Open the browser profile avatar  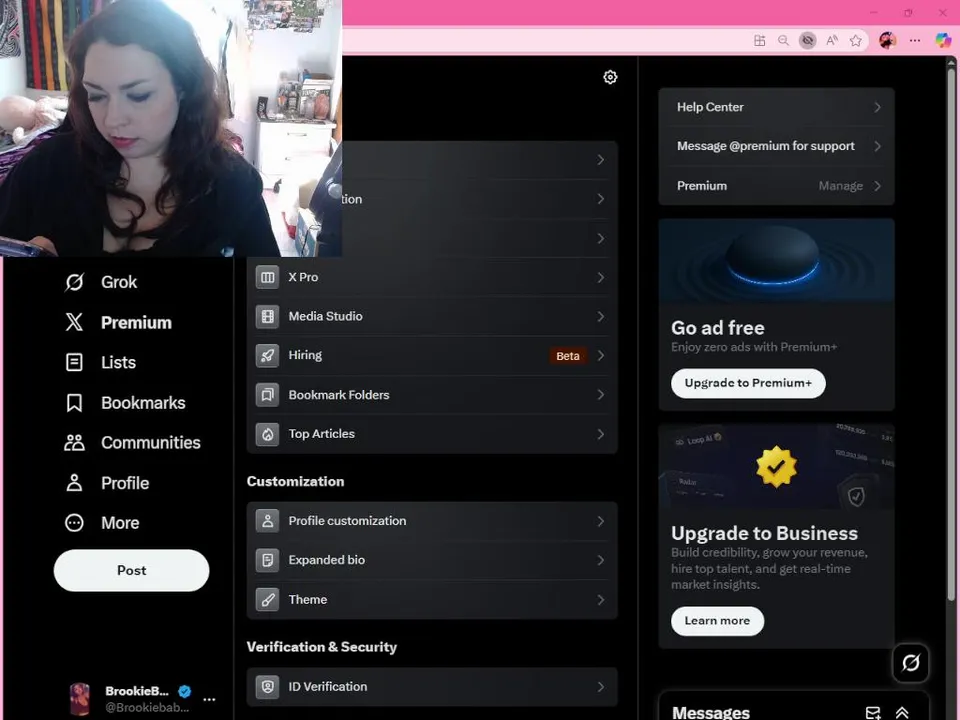(887, 41)
